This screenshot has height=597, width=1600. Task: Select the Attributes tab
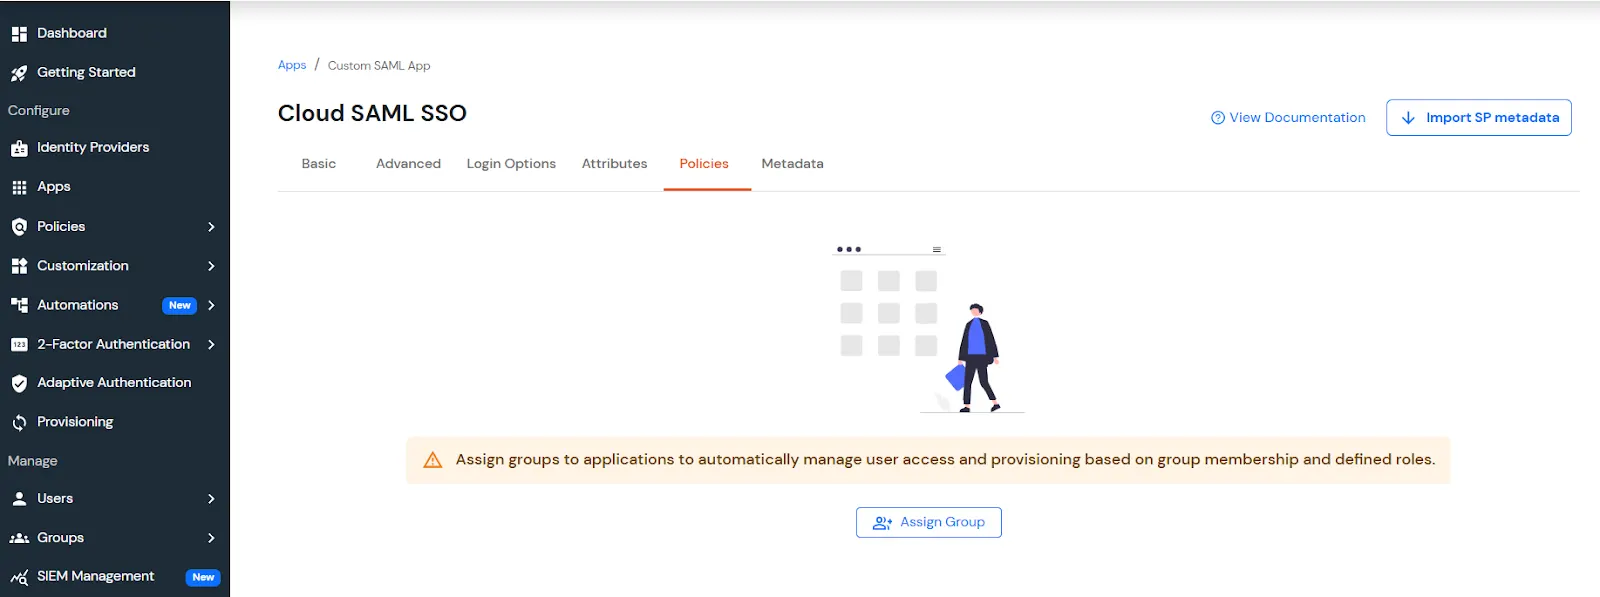point(614,164)
